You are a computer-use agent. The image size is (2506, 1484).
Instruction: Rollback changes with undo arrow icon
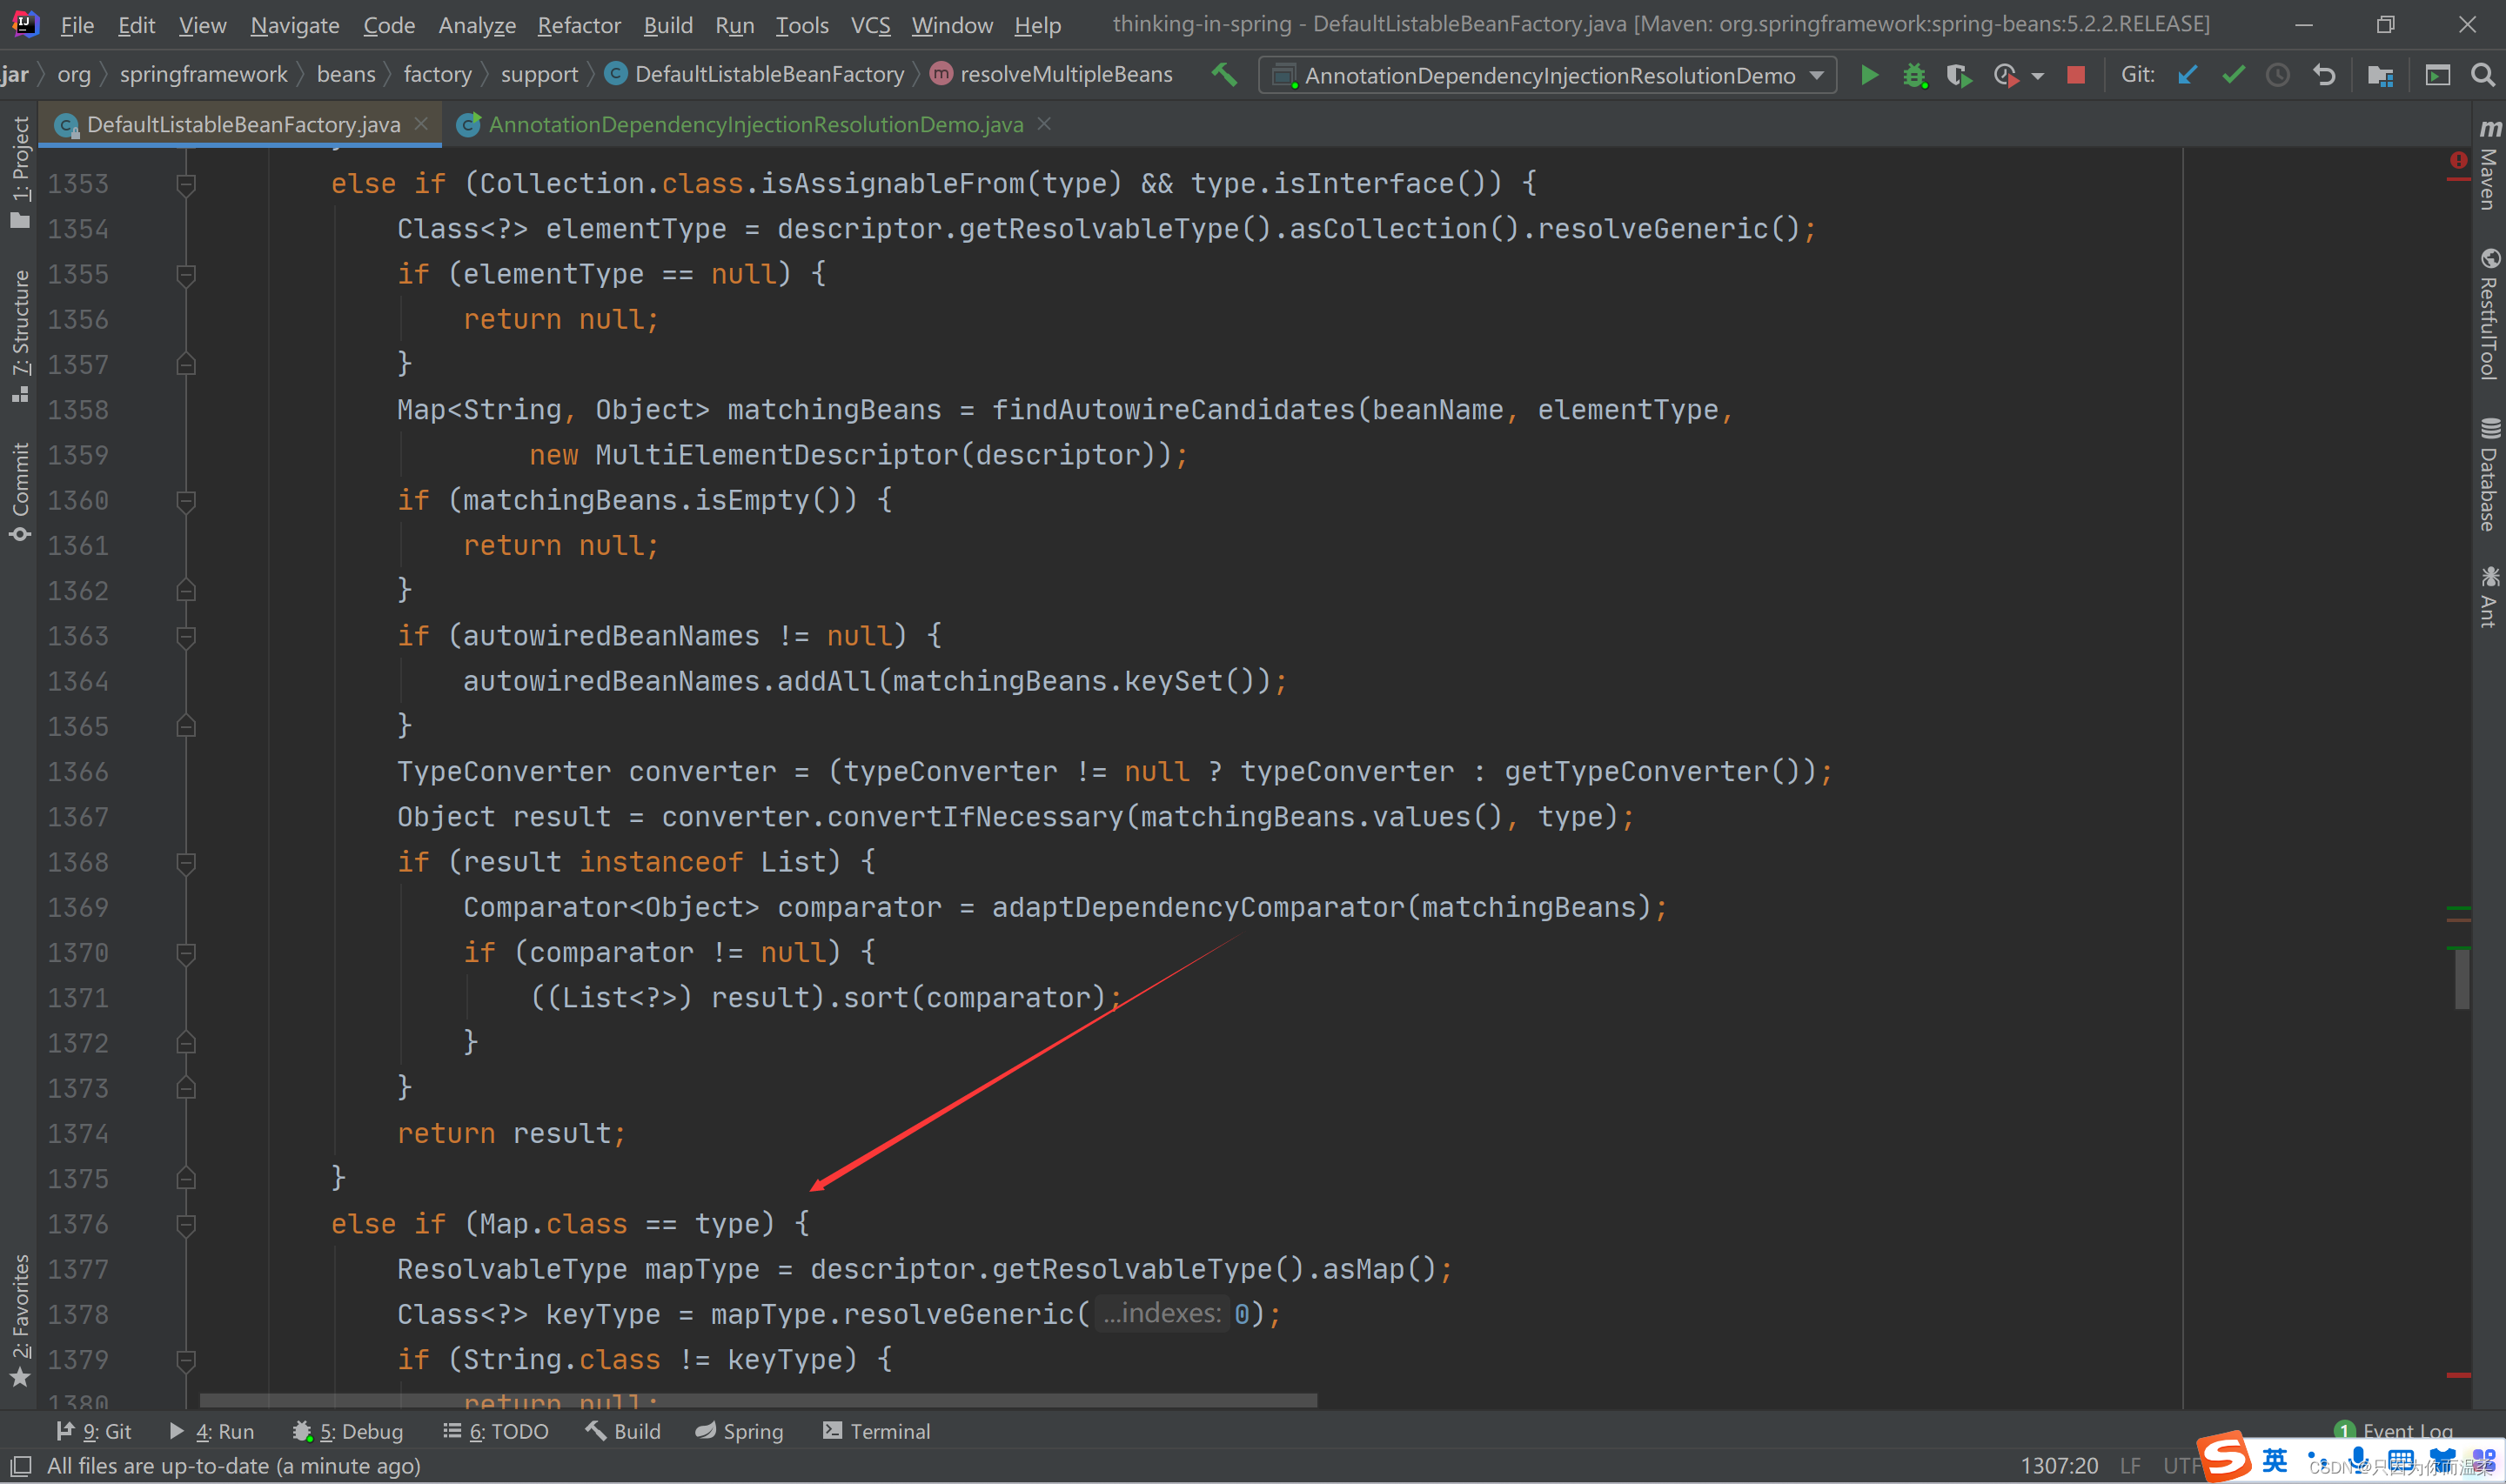tap(2324, 75)
